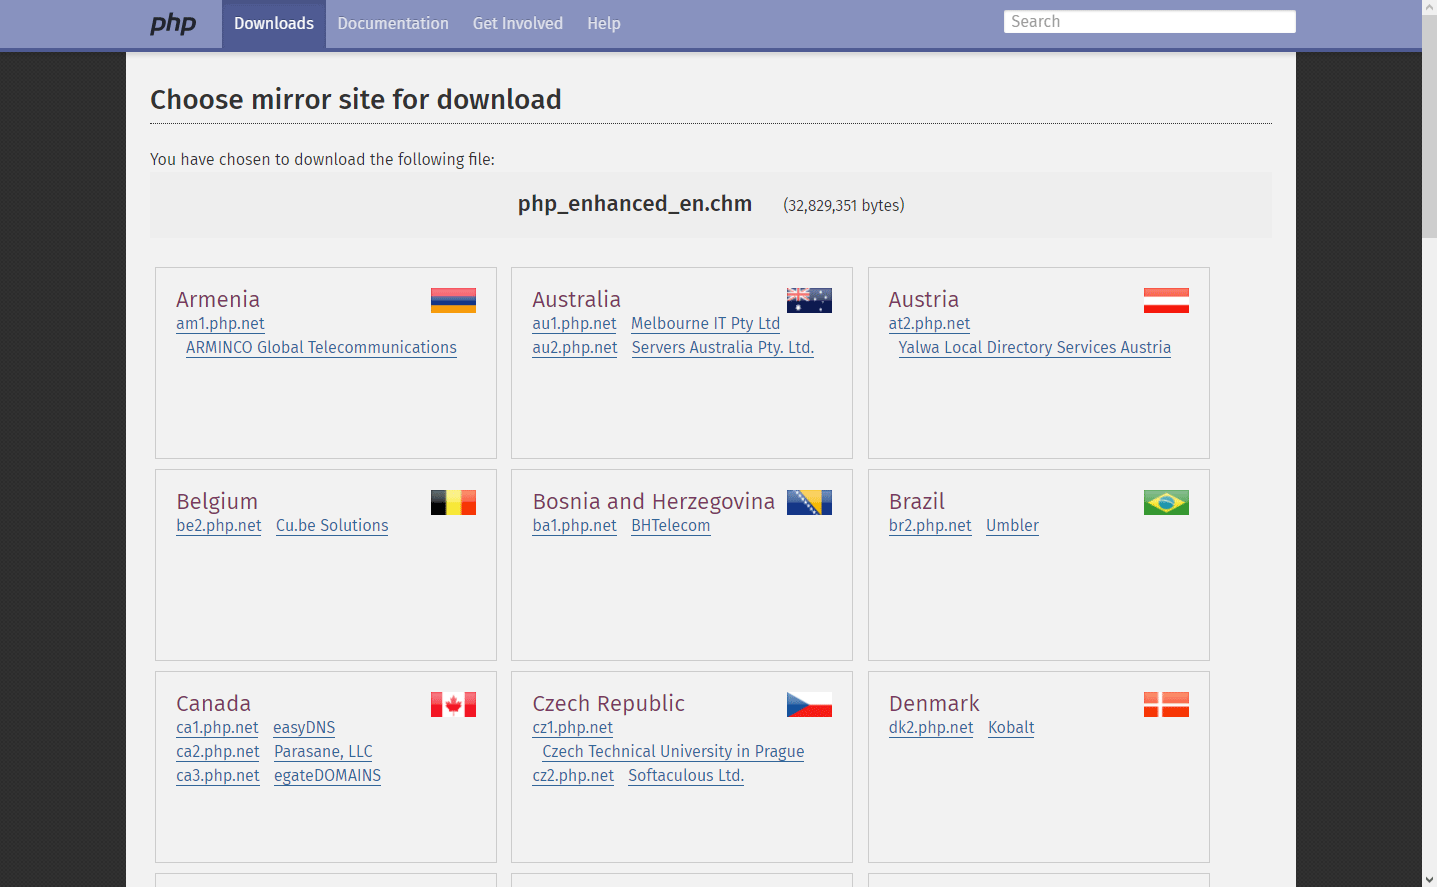The image size is (1437, 887).
Task: Click the scrollbar down arrow
Action: [x=1429, y=879]
